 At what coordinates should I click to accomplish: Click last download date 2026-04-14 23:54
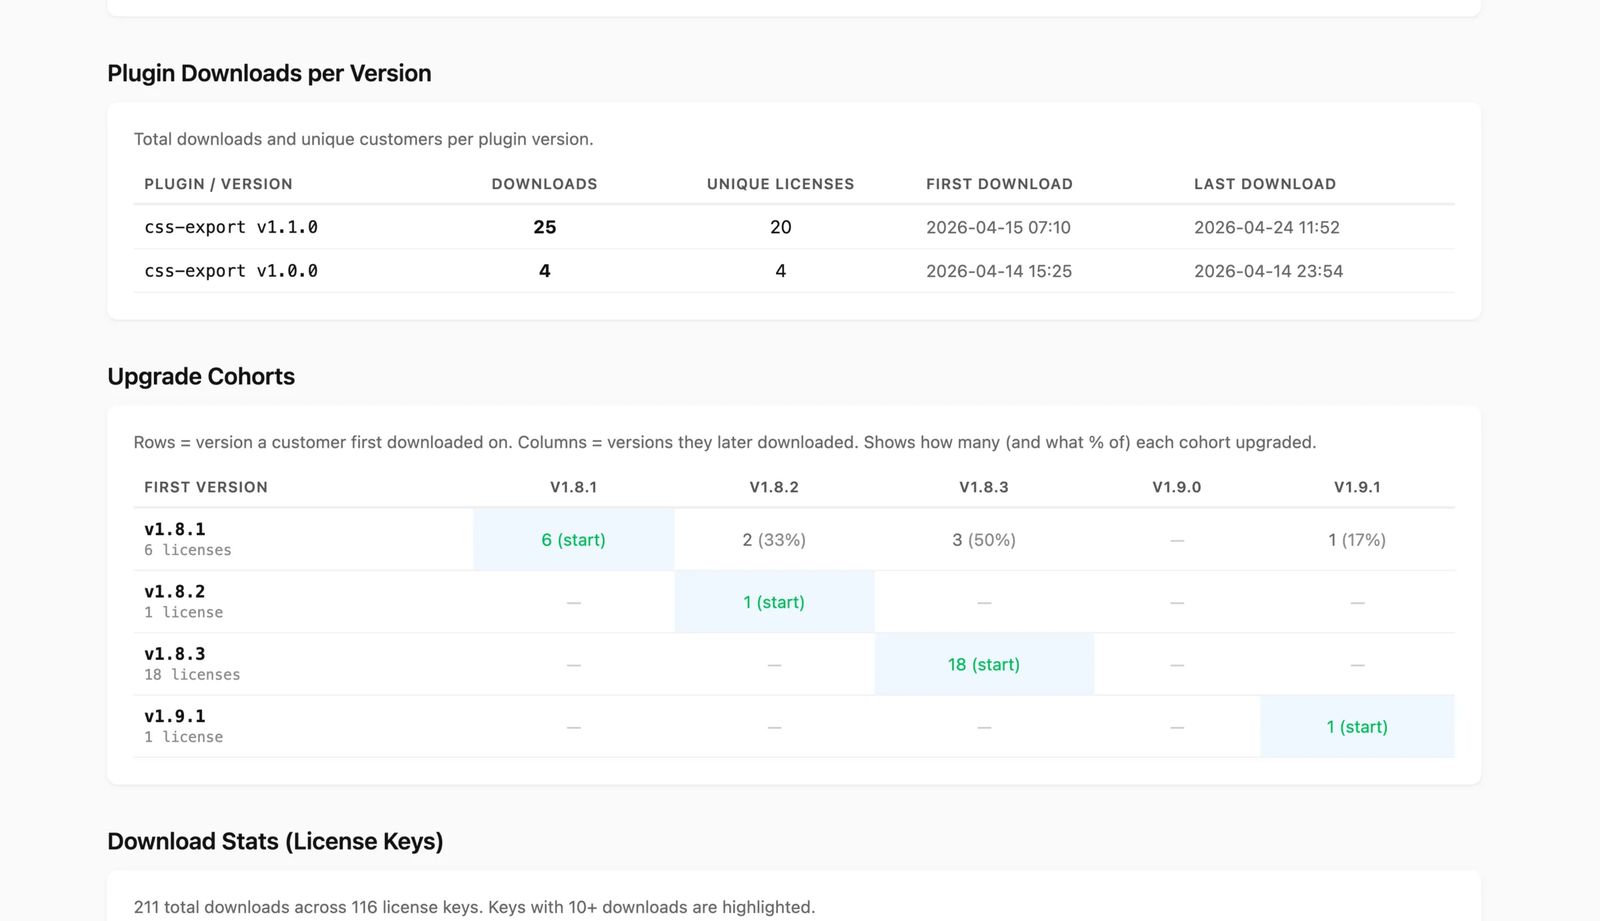[1268, 271]
